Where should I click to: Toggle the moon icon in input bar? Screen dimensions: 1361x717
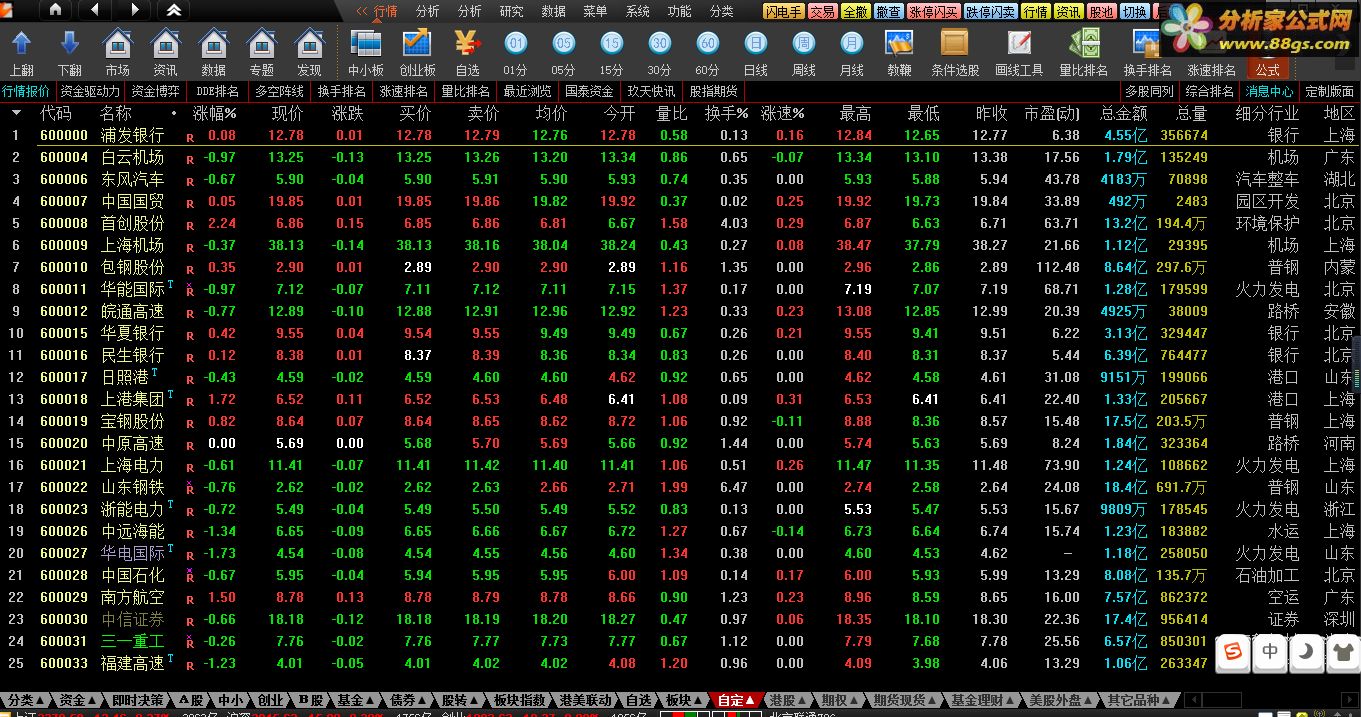pyautogui.click(x=1307, y=652)
